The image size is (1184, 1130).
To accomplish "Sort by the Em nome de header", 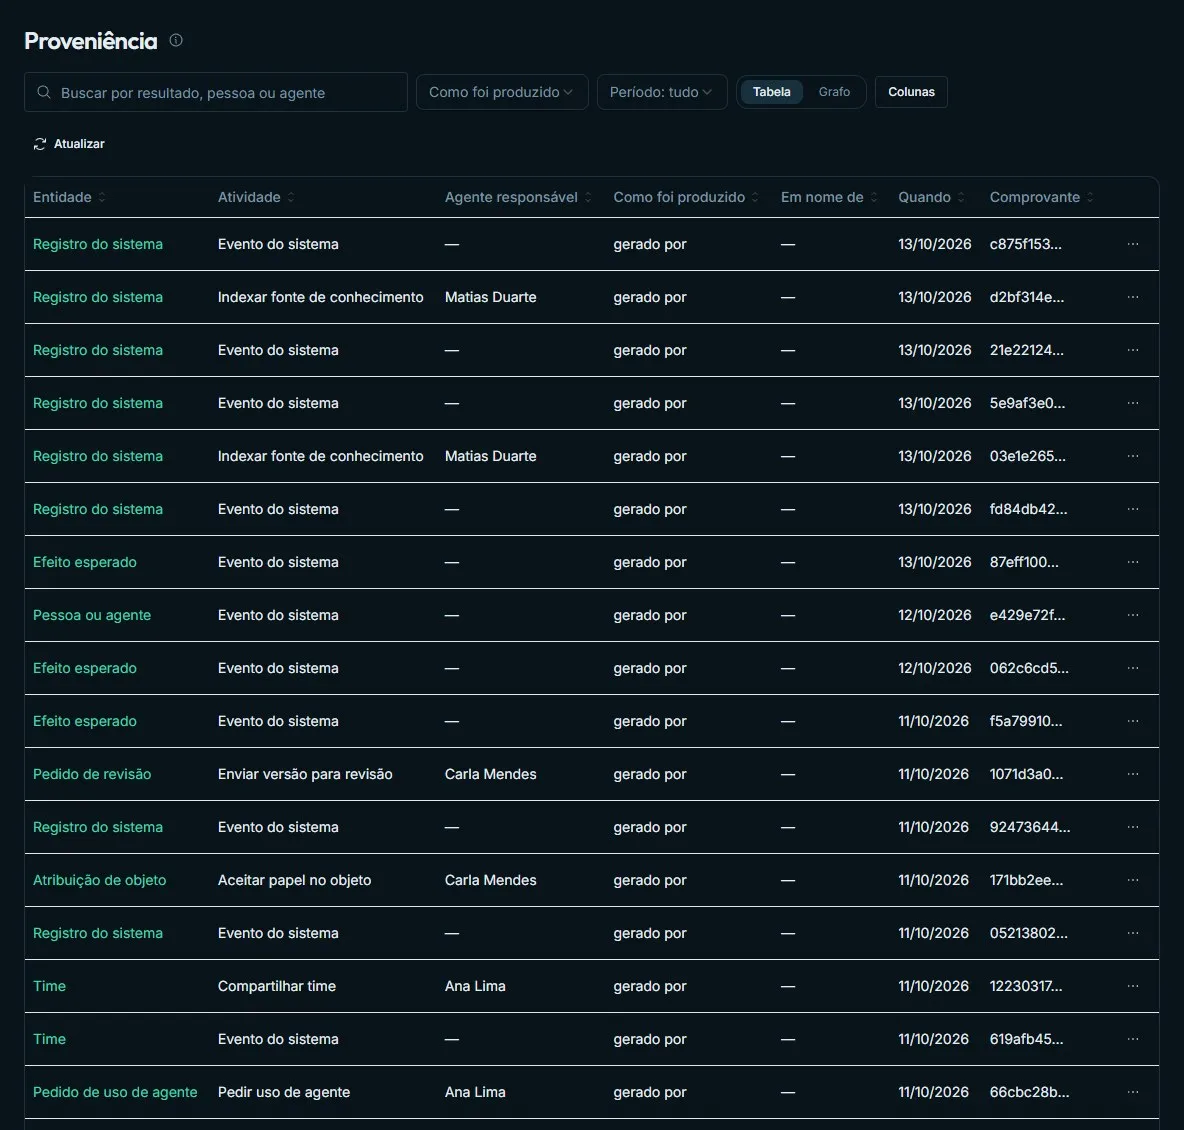I will coord(829,197).
